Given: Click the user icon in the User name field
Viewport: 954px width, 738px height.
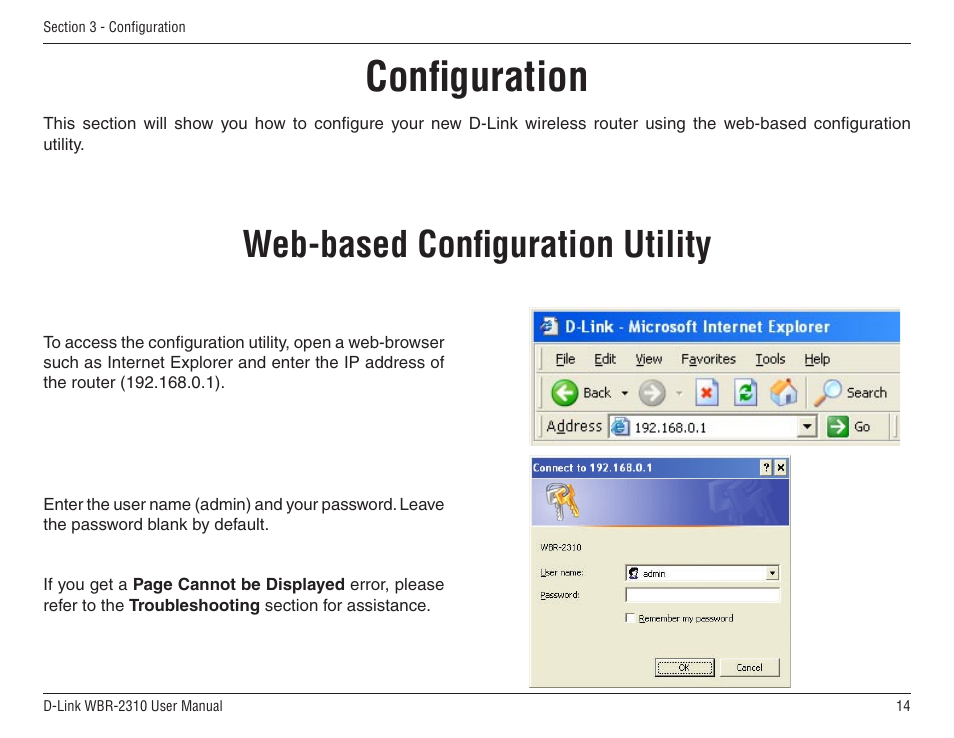Looking at the screenshot, I should [633, 573].
